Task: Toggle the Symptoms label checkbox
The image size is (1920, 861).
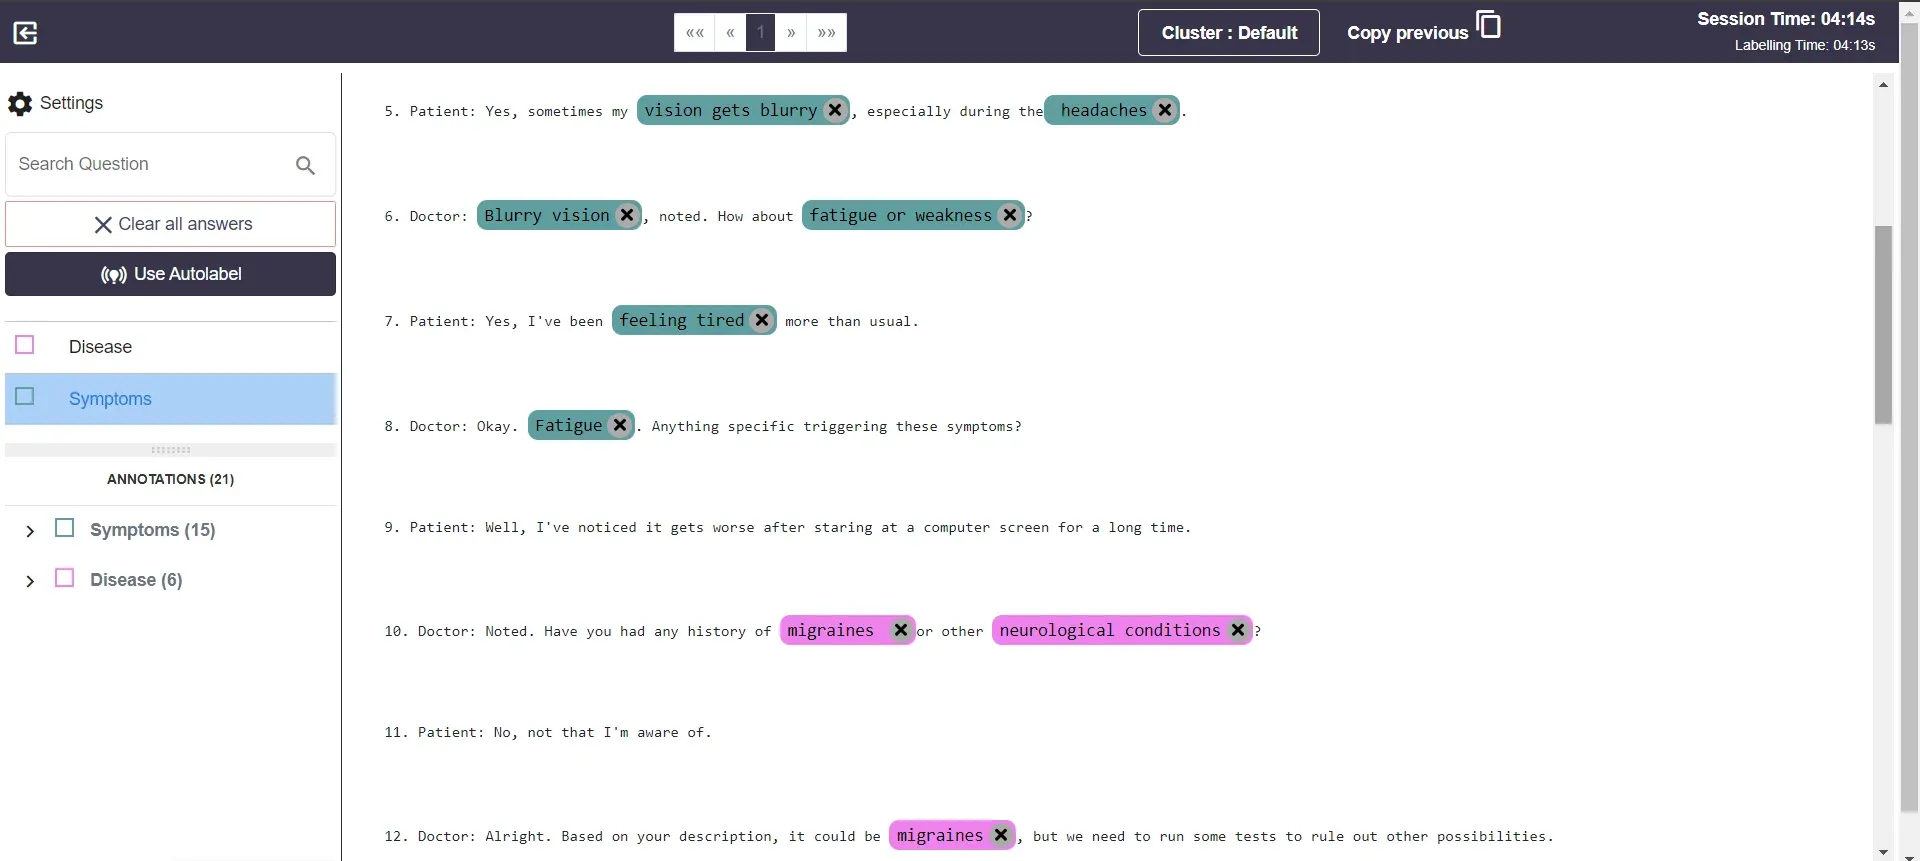Action: [25, 396]
